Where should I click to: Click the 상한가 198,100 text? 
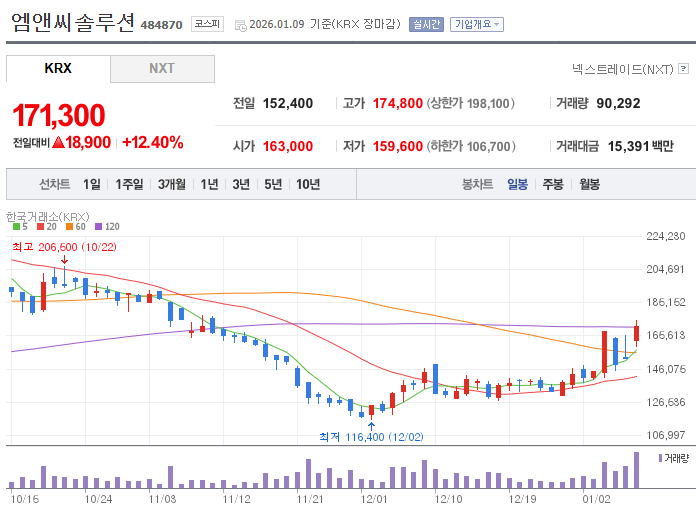point(471,103)
